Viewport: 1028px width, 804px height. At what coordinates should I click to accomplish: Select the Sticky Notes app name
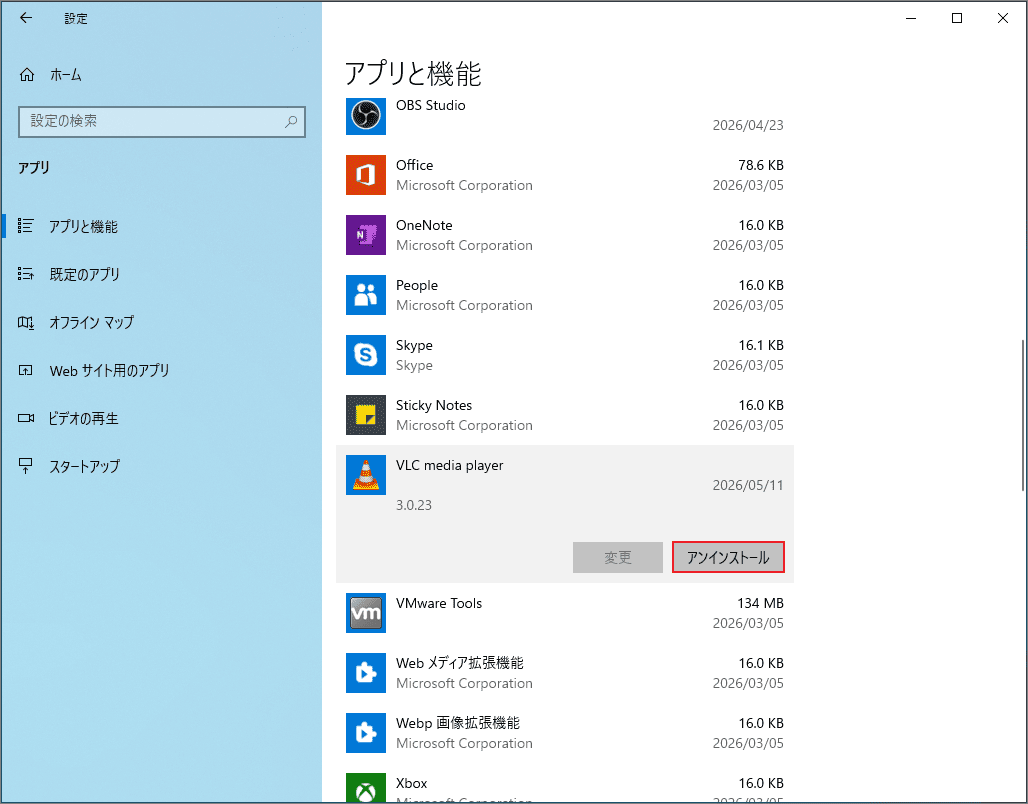coord(434,405)
